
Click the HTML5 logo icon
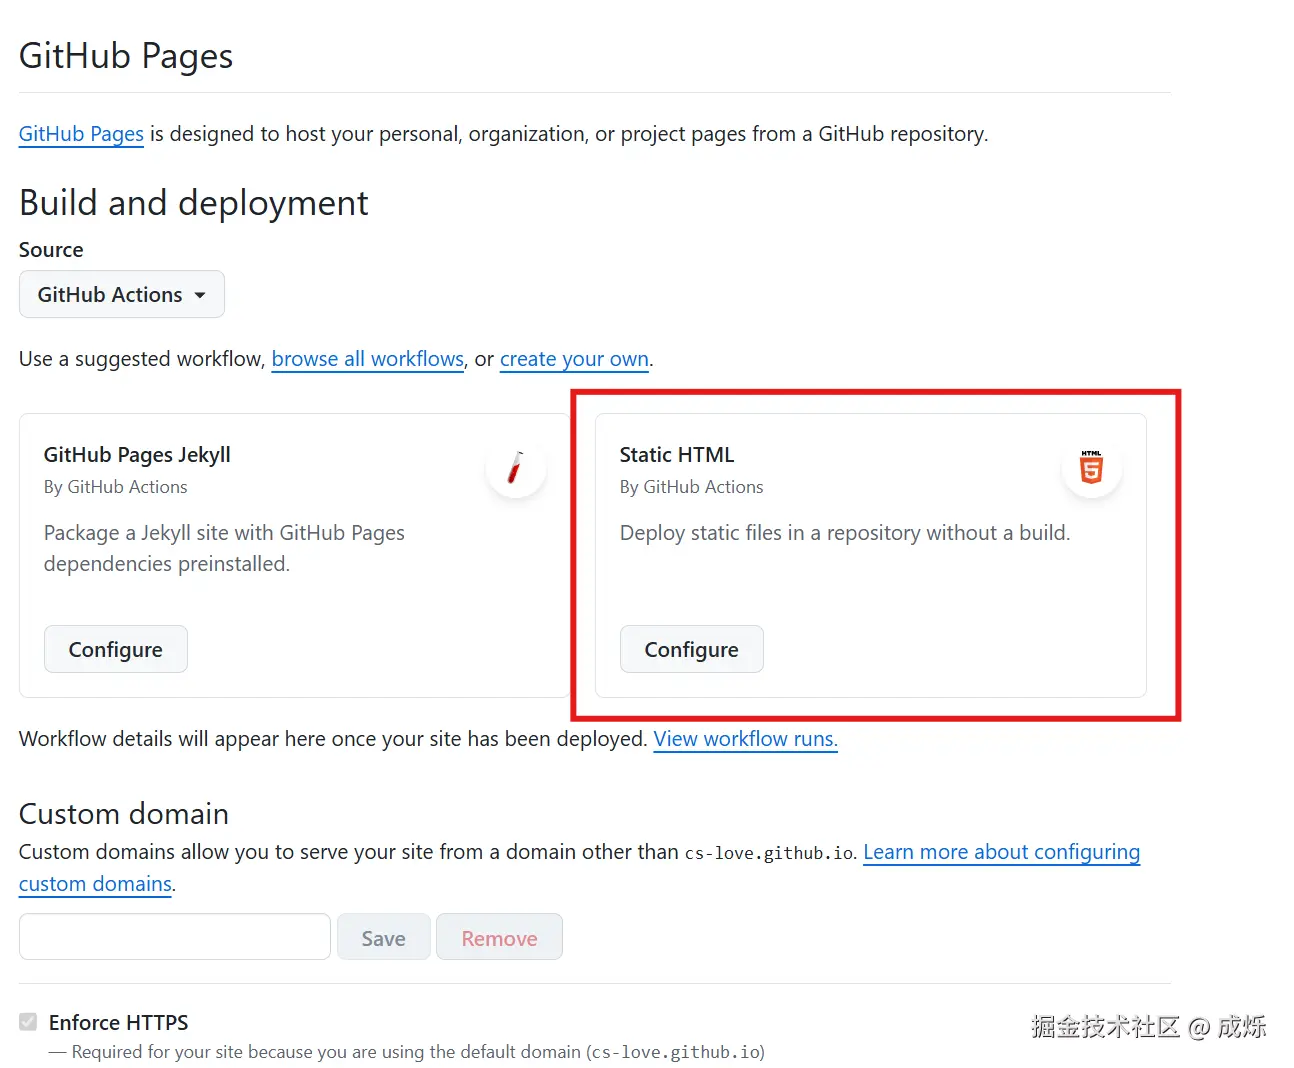tap(1092, 468)
